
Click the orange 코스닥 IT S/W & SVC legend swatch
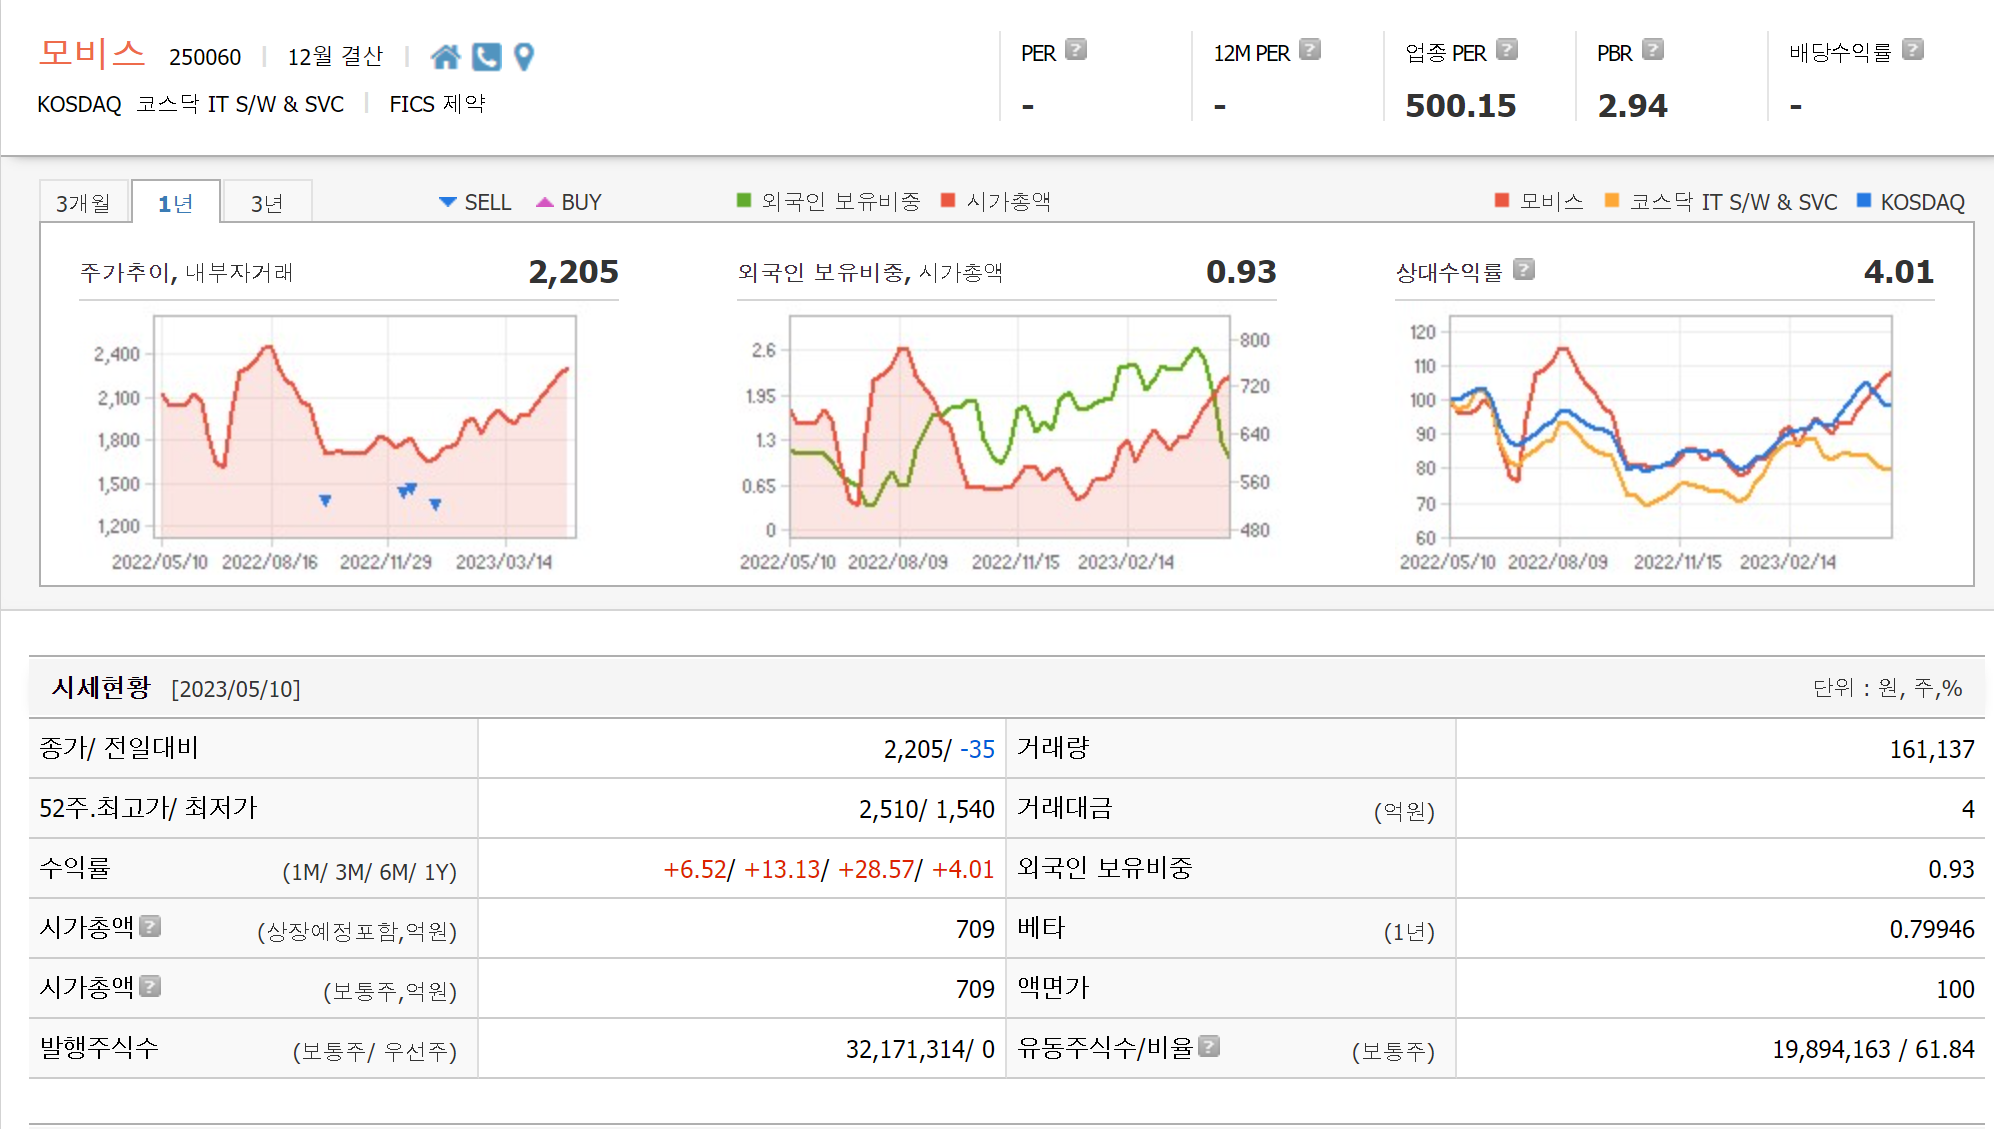pos(1611,201)
